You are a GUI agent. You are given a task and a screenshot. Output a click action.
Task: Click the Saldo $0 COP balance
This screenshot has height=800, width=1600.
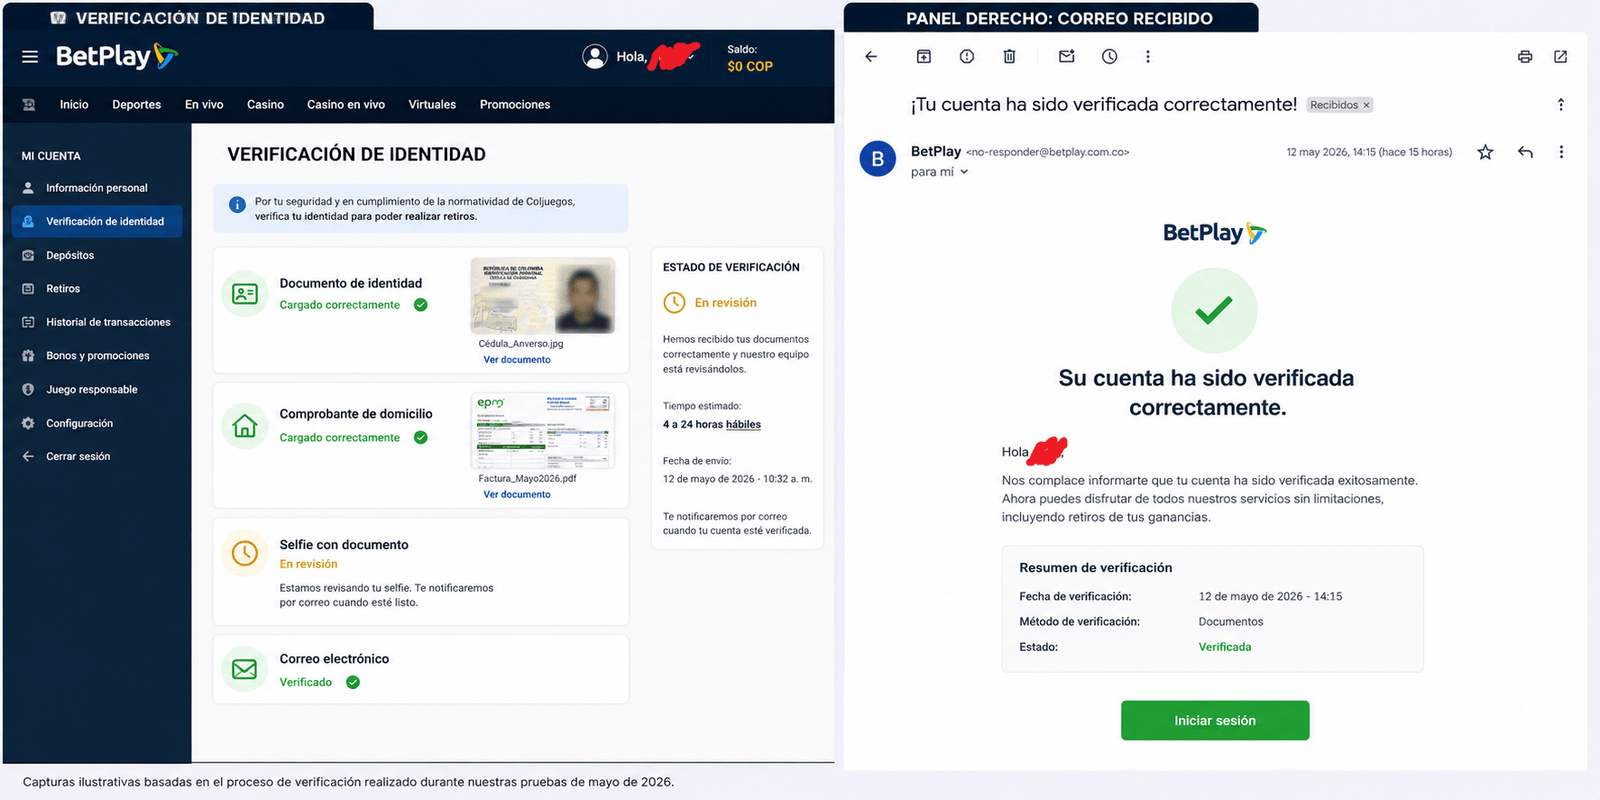(750, 66)
